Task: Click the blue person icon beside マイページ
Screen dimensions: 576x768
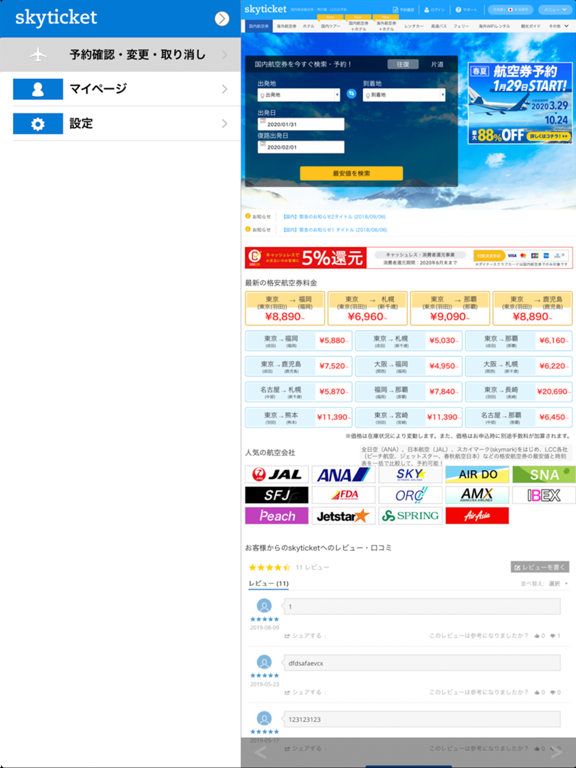Action: point(38,89)
